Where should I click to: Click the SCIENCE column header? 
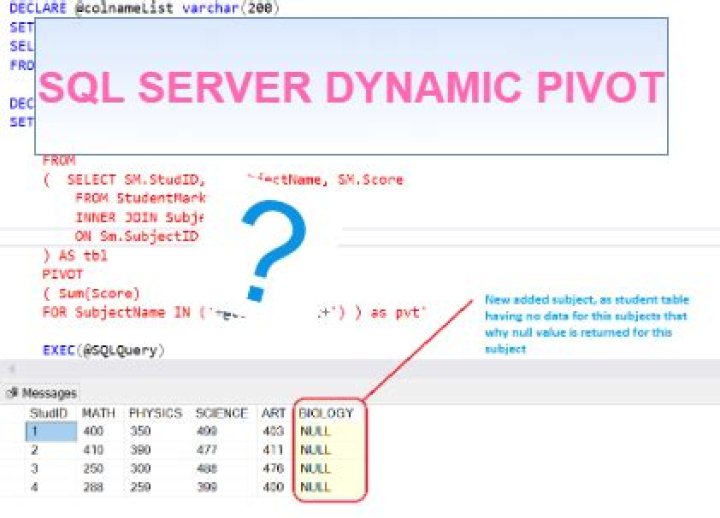(221, 413)
